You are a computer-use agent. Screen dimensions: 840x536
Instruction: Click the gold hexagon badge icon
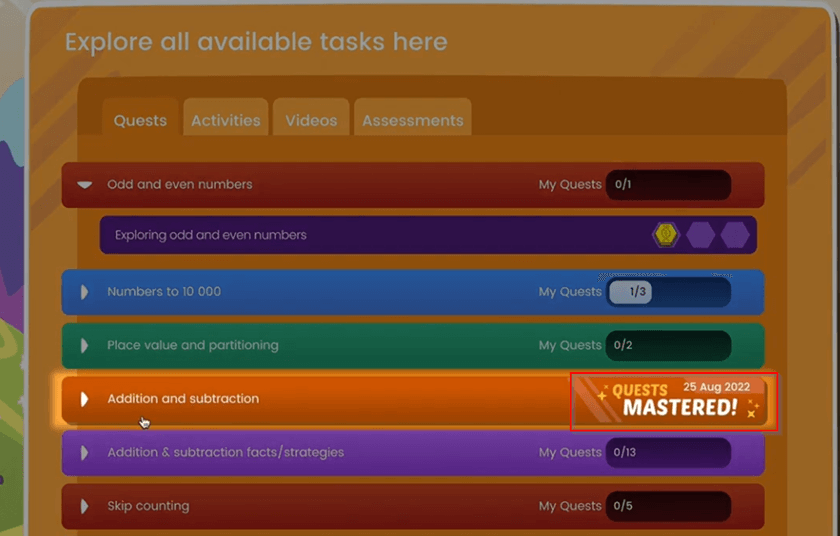(x=666, y=235)
